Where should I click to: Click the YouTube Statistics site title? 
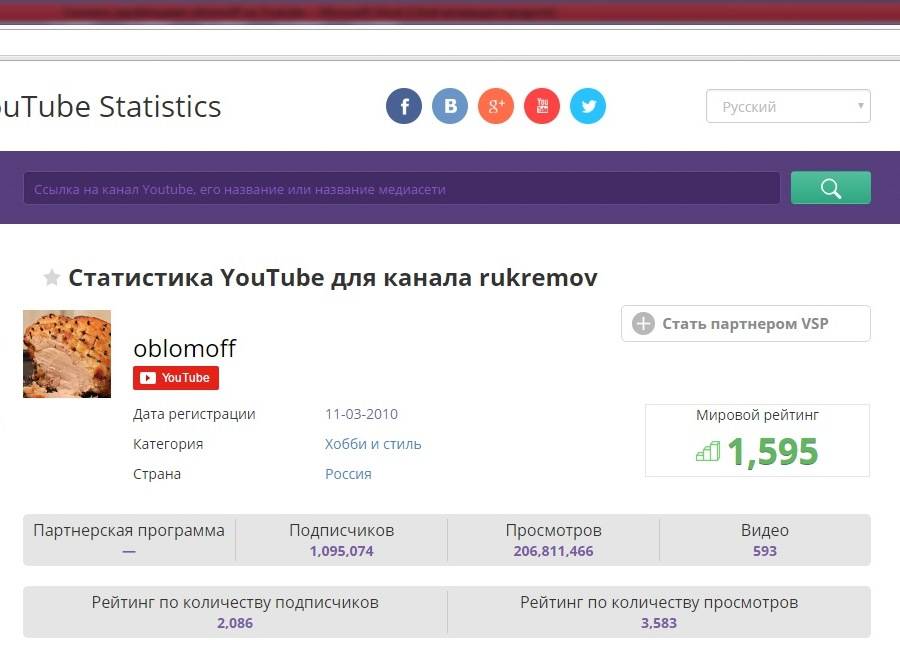[109, 107]
